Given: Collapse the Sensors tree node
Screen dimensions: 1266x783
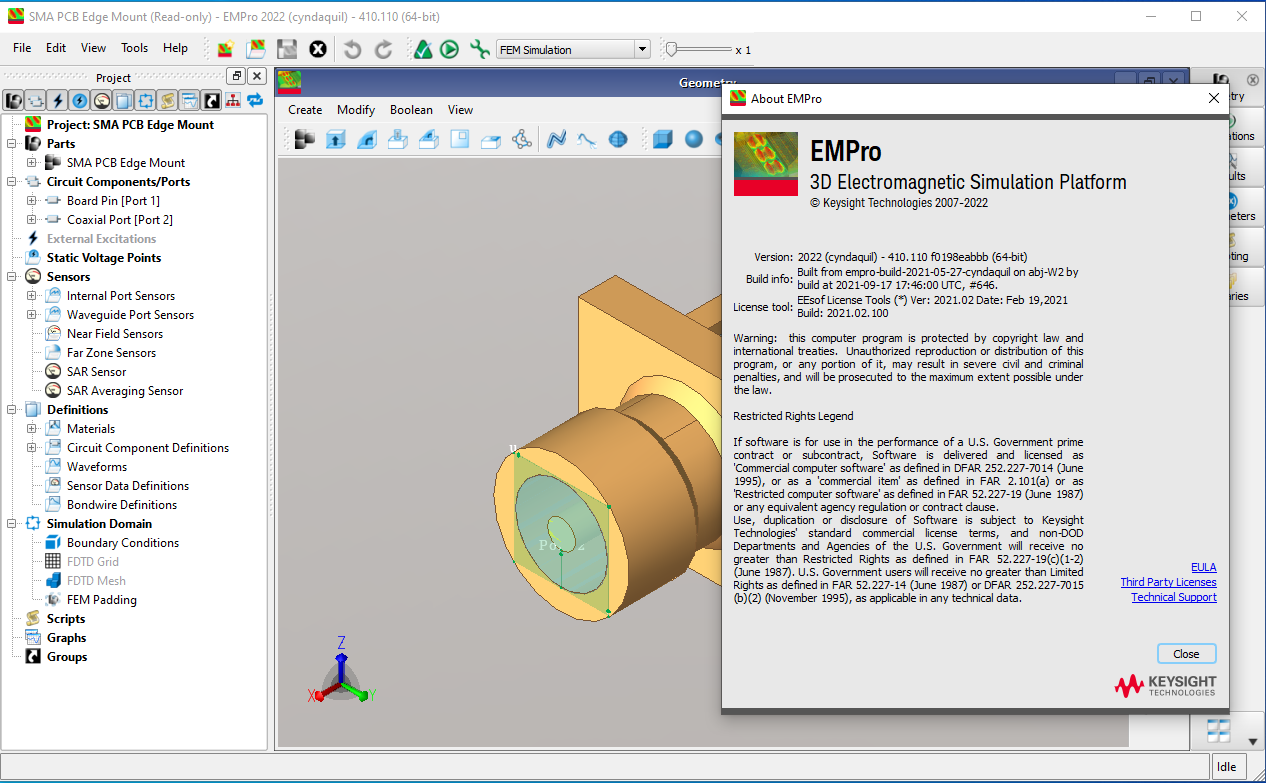Looking at the screenshot, I should [12, 277].
